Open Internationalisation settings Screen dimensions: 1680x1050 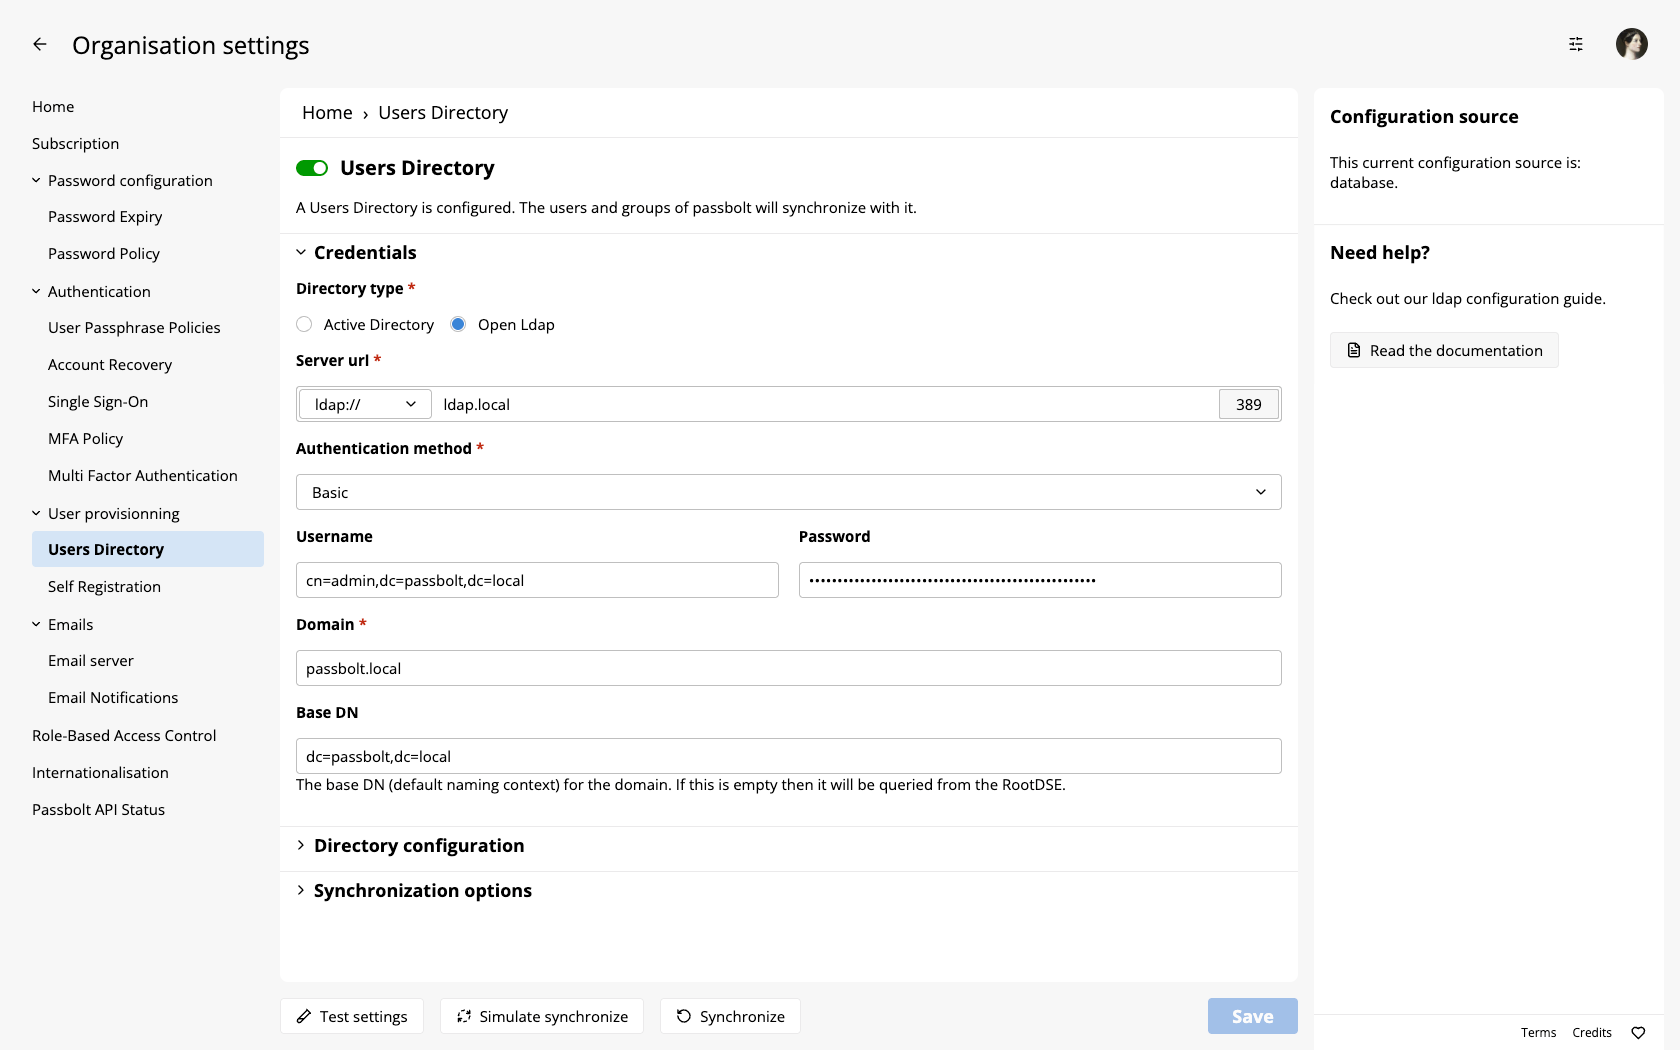tap(100, 772)
